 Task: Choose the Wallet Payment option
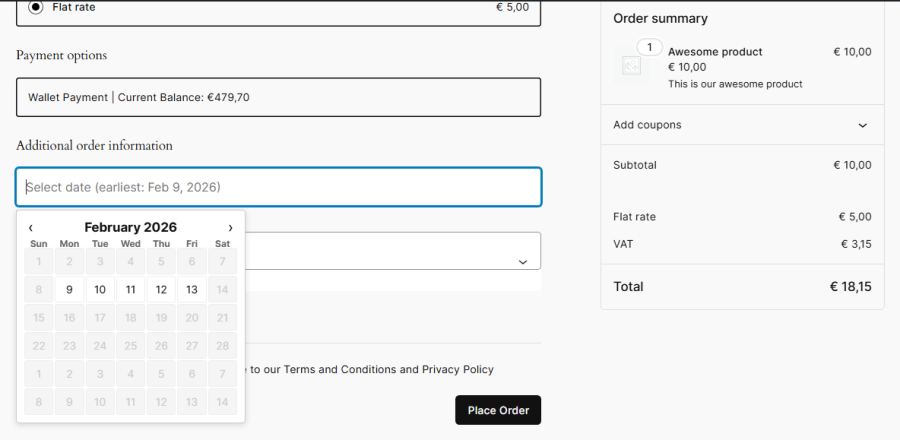point(278,97)
